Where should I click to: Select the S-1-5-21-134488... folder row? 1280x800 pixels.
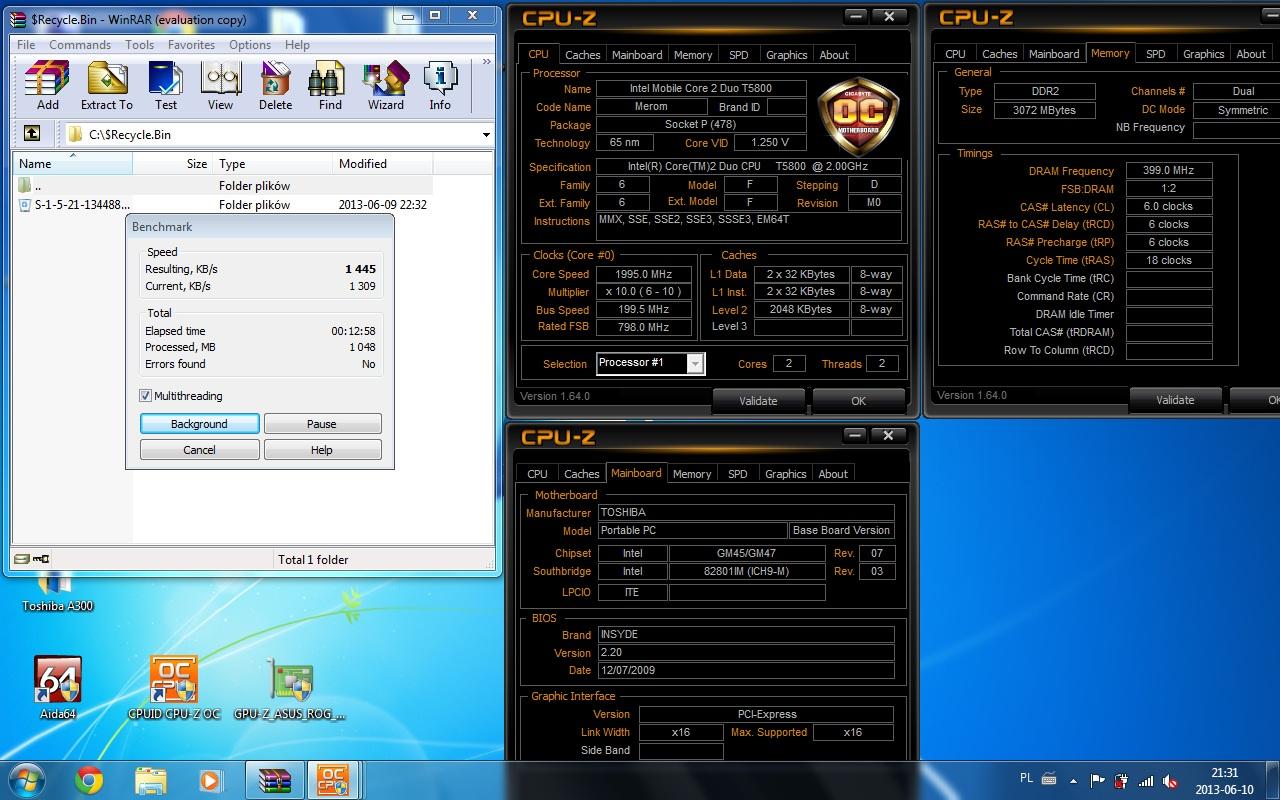point(223,205)
